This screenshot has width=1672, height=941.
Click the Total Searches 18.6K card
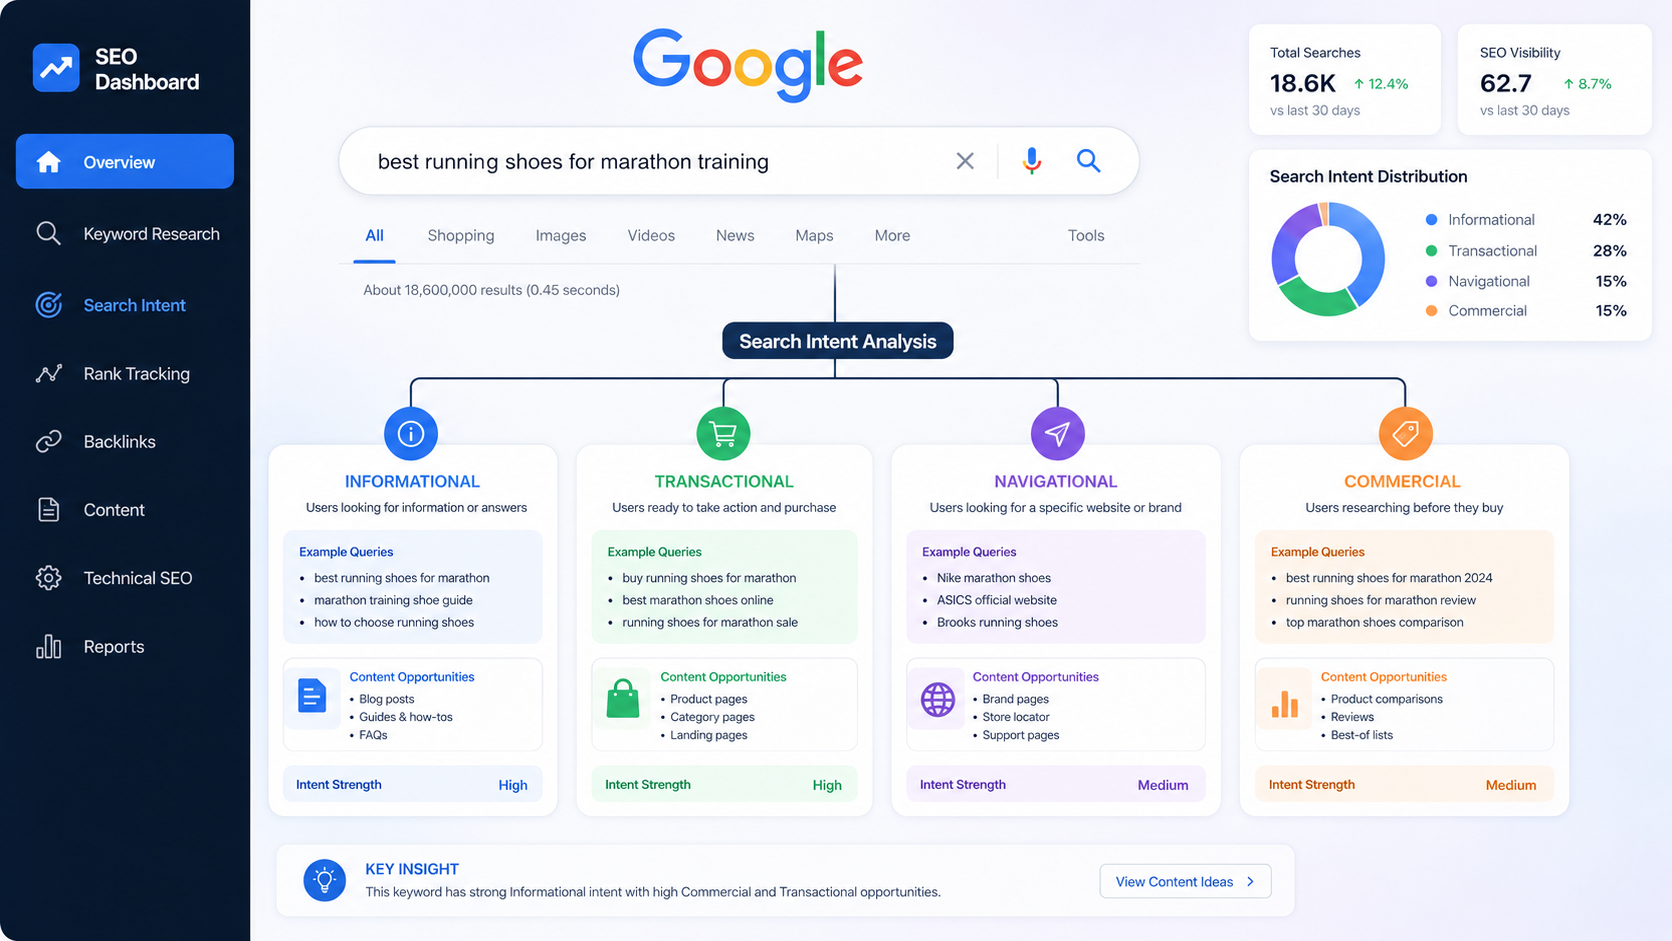(1345, 80)
